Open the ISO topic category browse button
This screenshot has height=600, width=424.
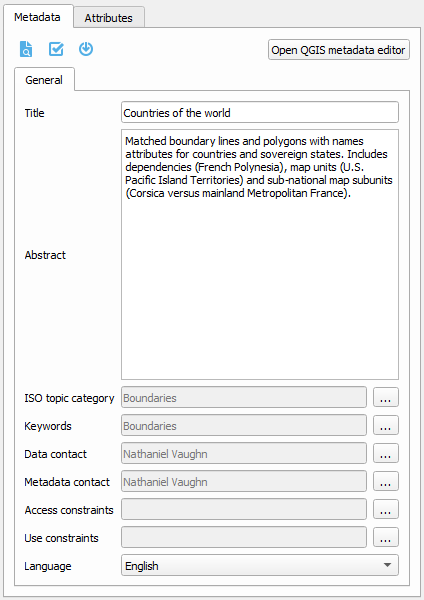pyautogui.click(x=386, y=398)
